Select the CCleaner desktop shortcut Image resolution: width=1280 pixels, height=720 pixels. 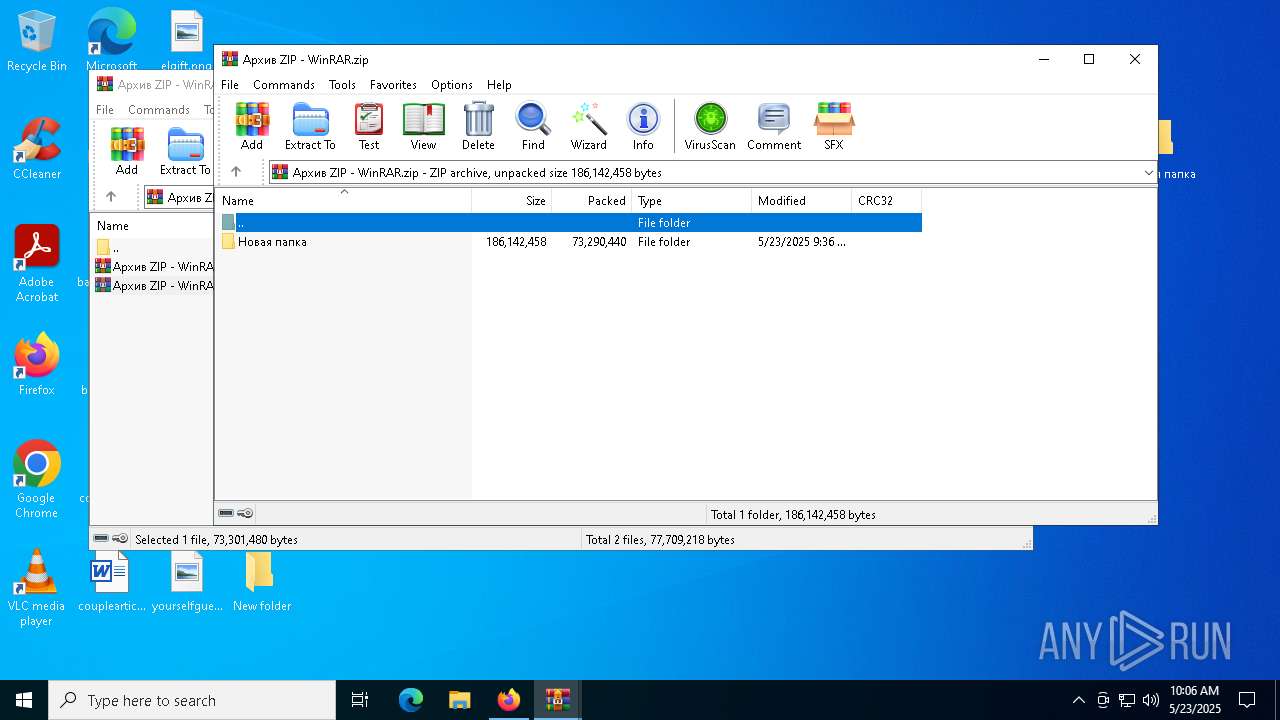(37, 148)
